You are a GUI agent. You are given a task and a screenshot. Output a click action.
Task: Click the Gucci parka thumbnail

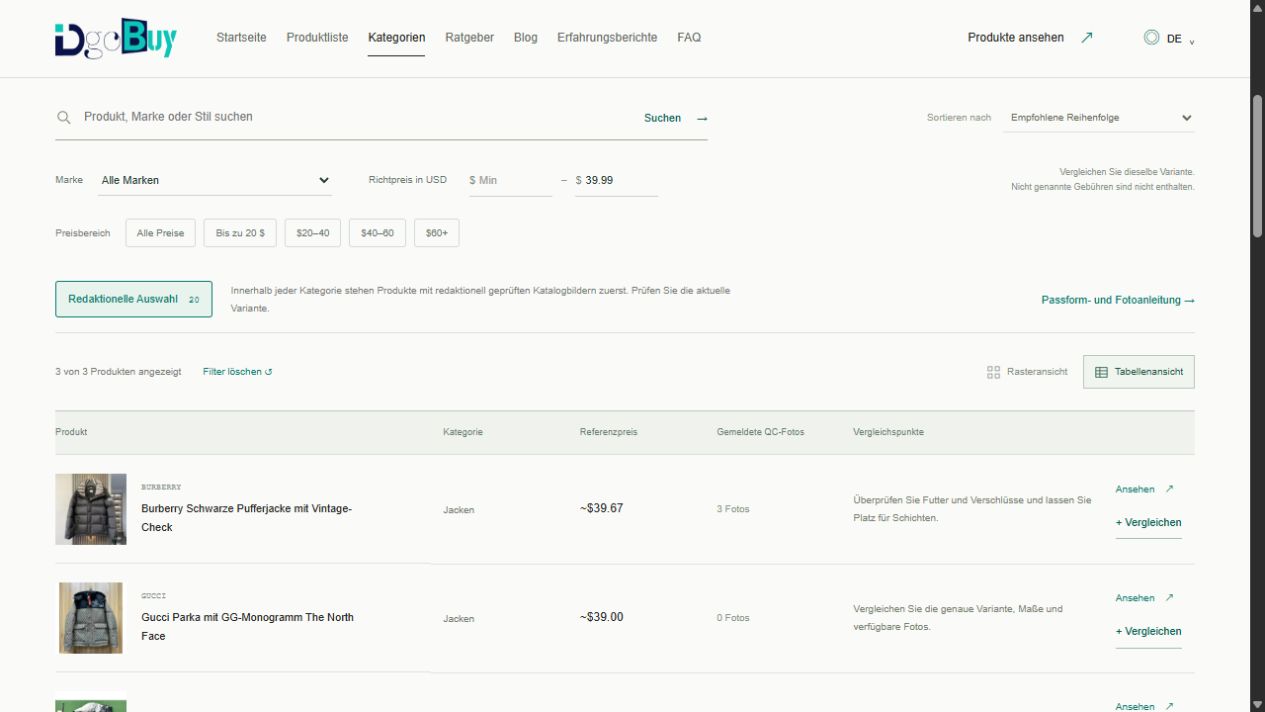click(x=91, y=618)
